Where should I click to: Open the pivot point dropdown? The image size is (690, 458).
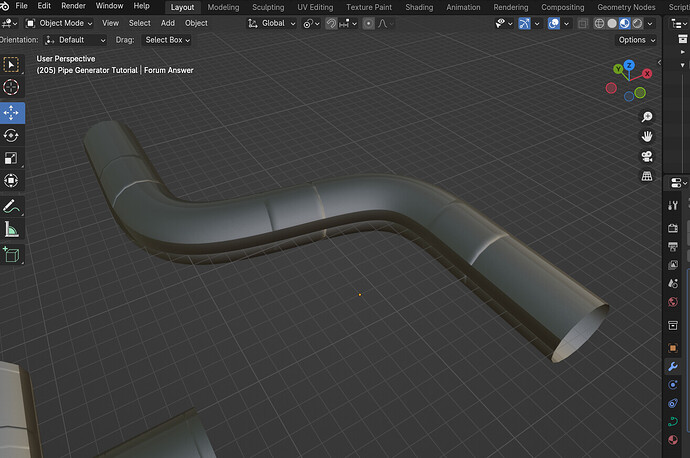point(311,23)
